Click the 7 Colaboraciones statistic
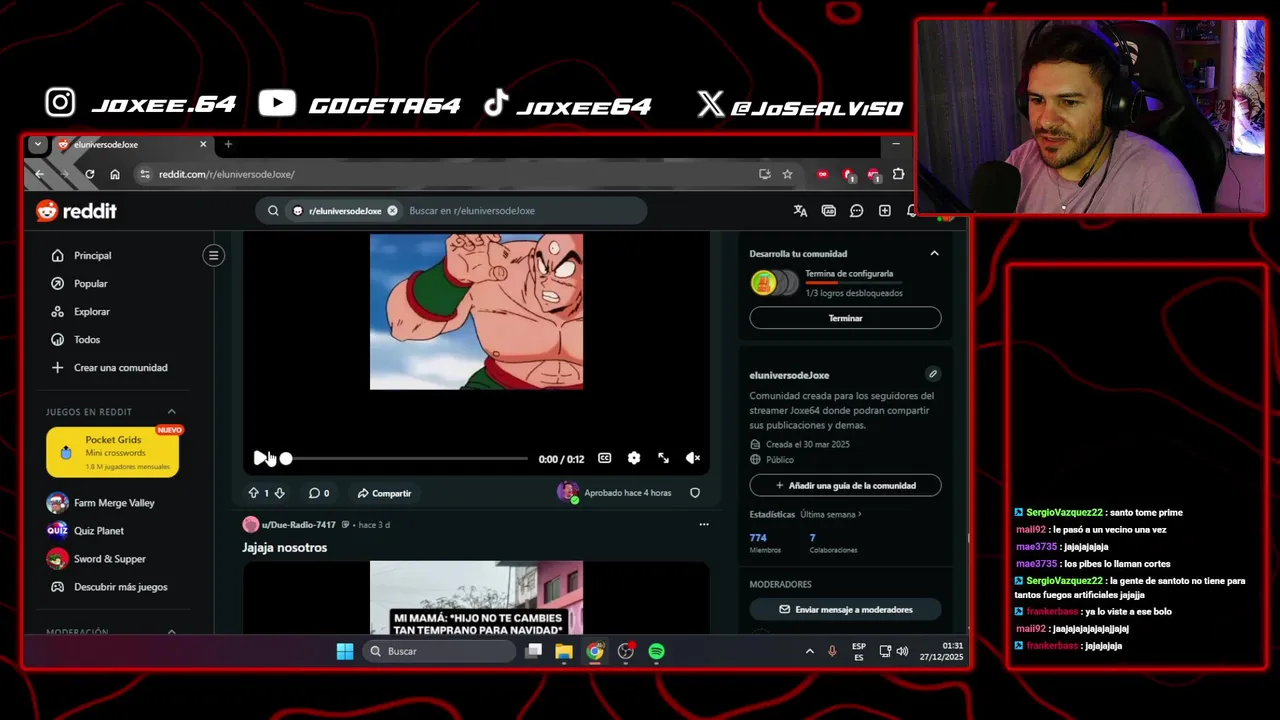 pos(833,543)
